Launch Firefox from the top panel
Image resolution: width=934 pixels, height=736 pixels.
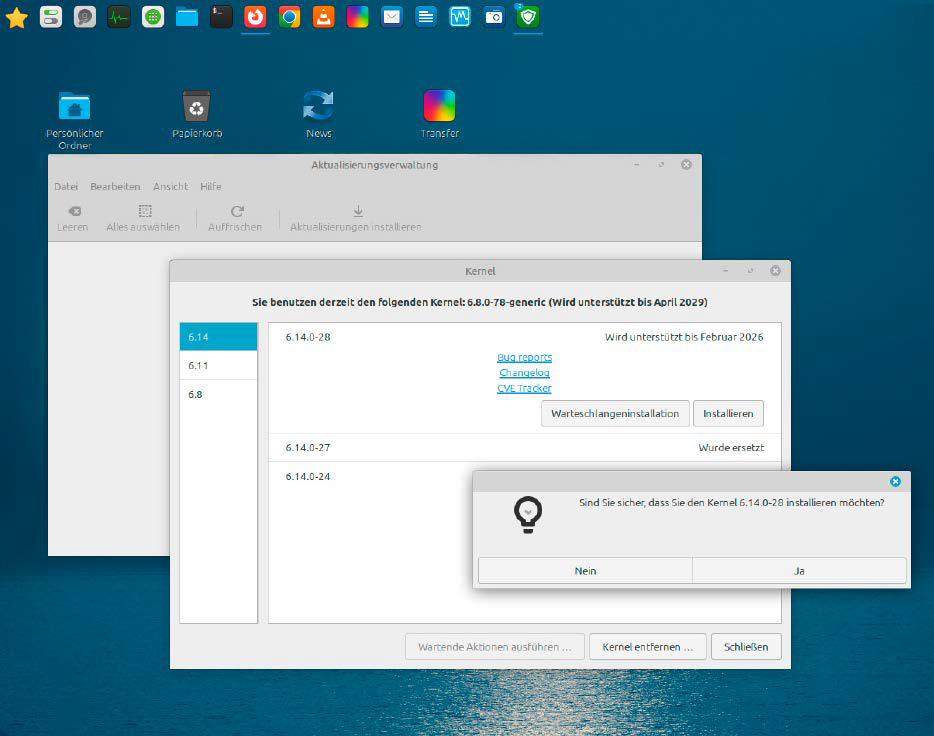click(255, 16)
